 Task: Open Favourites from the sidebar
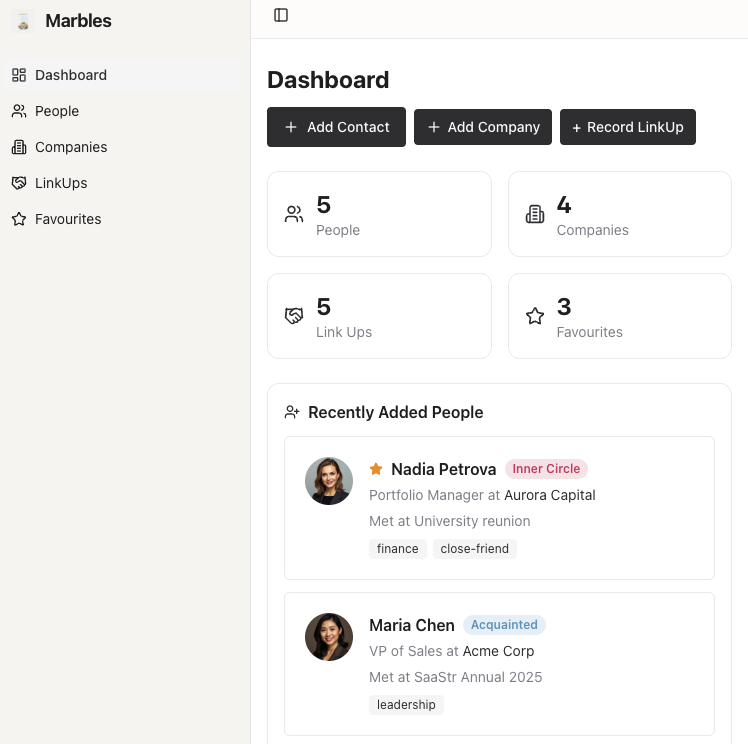[67, 219]
